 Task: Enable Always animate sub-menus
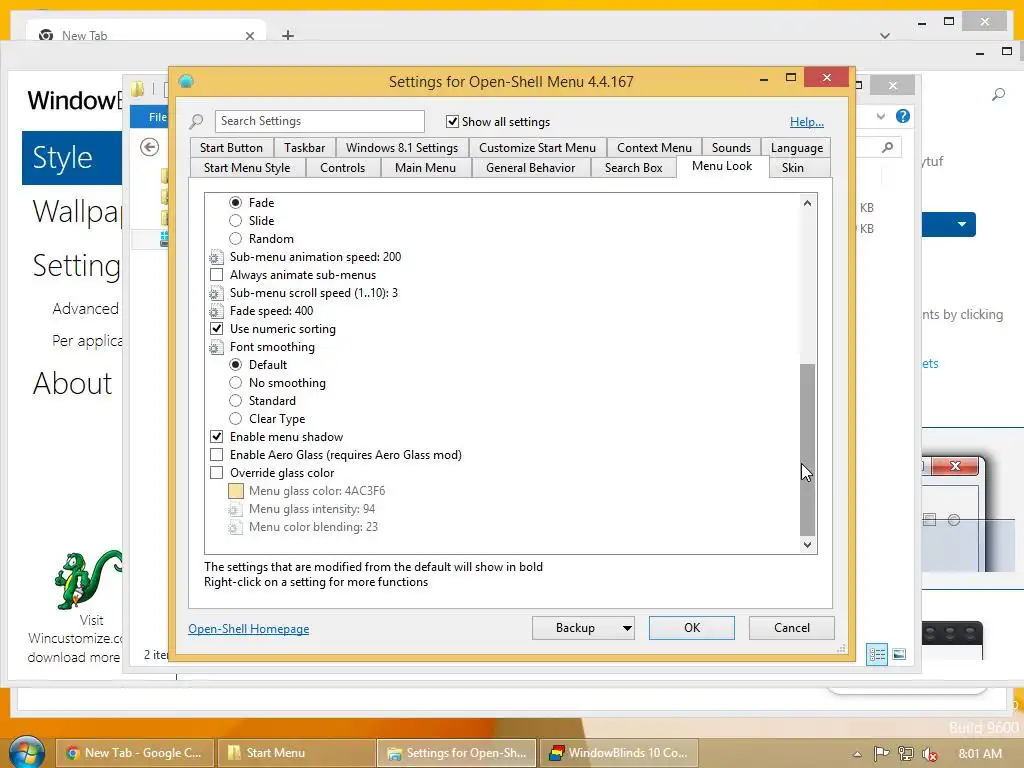216,275
